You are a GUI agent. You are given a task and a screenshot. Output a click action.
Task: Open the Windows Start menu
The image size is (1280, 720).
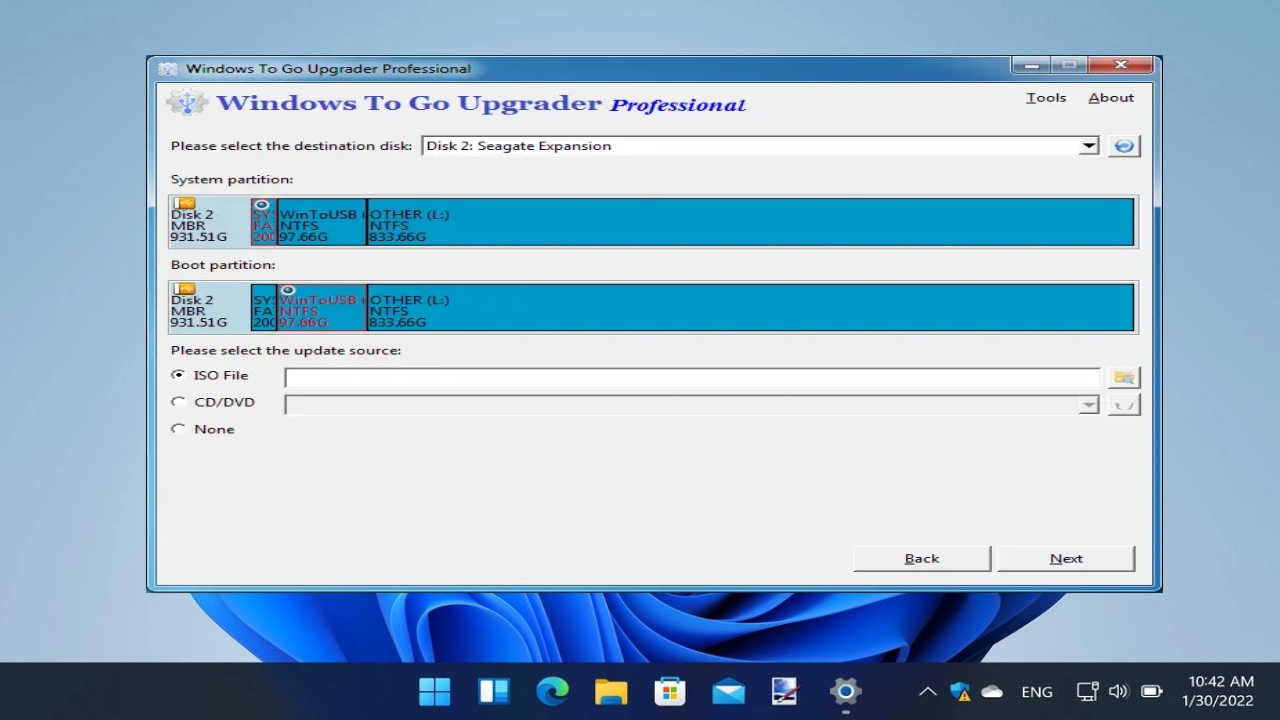tap(435, 691)
